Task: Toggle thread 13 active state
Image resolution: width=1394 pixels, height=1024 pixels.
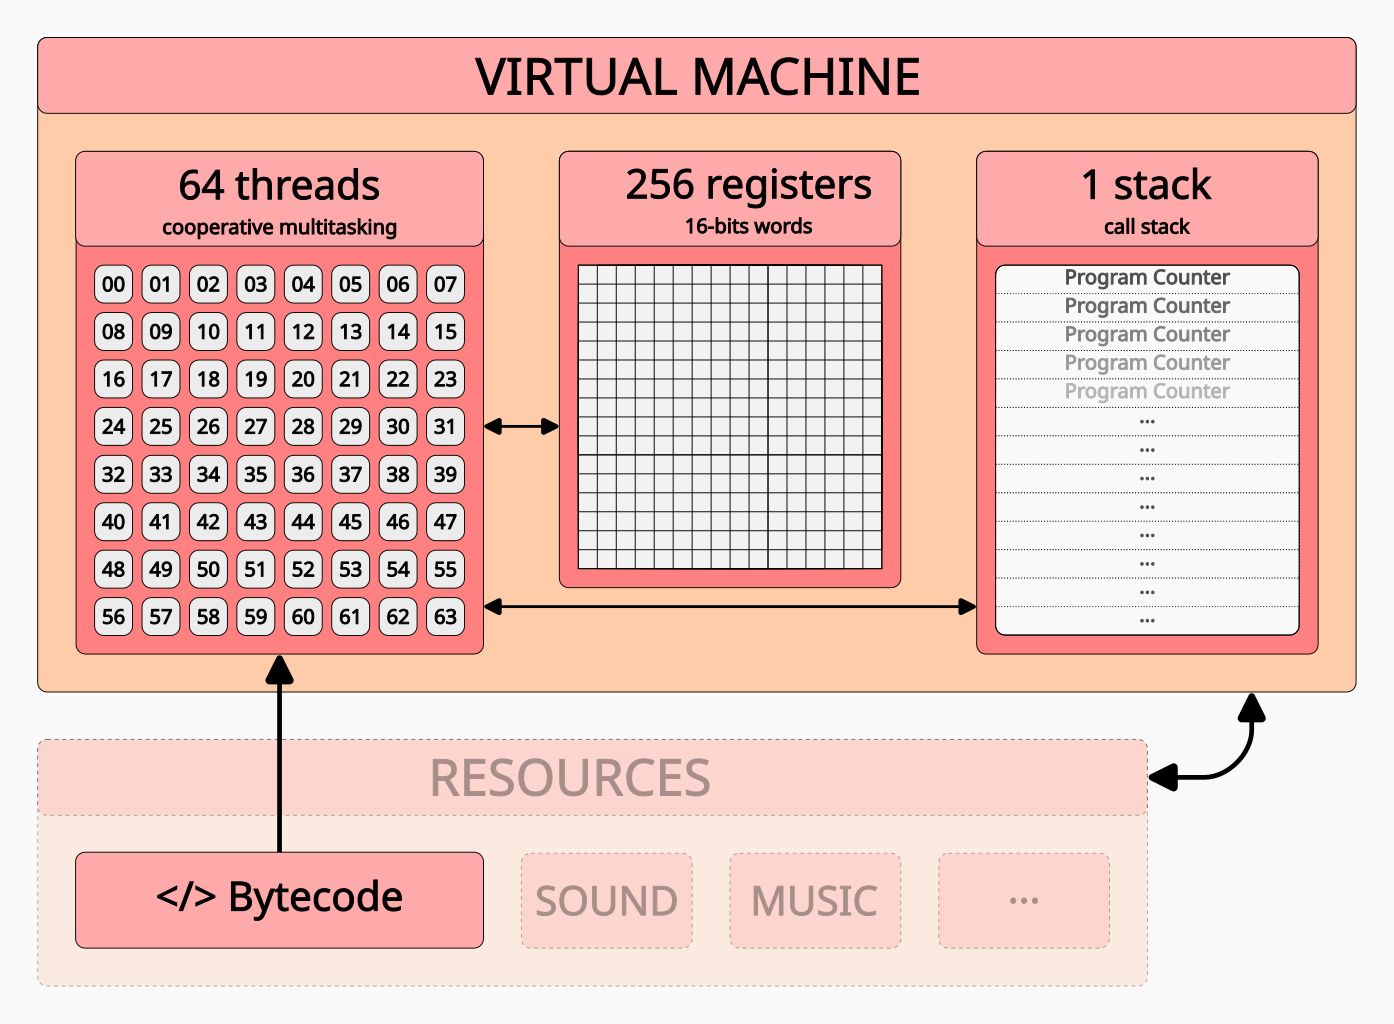Action: [x=350, y=331]
